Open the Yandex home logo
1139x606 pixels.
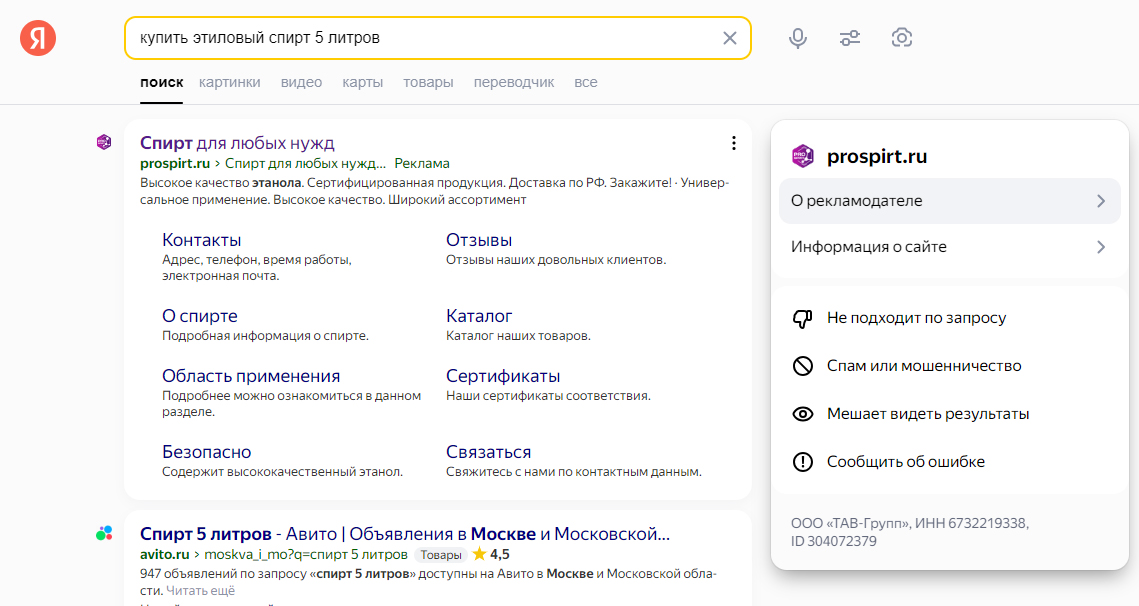[x=38, y=38]
